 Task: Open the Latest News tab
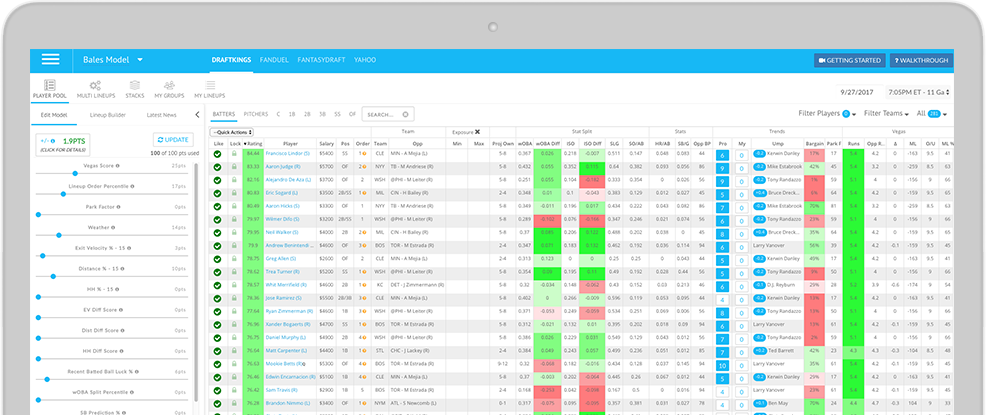(162, 115)
